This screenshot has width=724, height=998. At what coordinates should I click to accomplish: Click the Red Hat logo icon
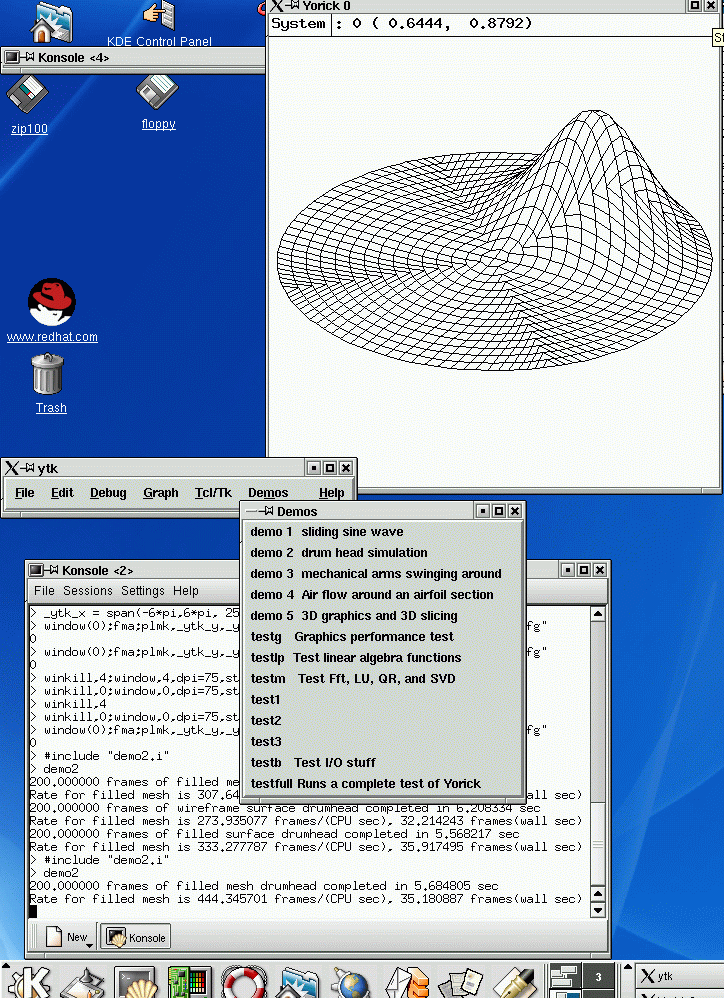[x=52, y=303]
